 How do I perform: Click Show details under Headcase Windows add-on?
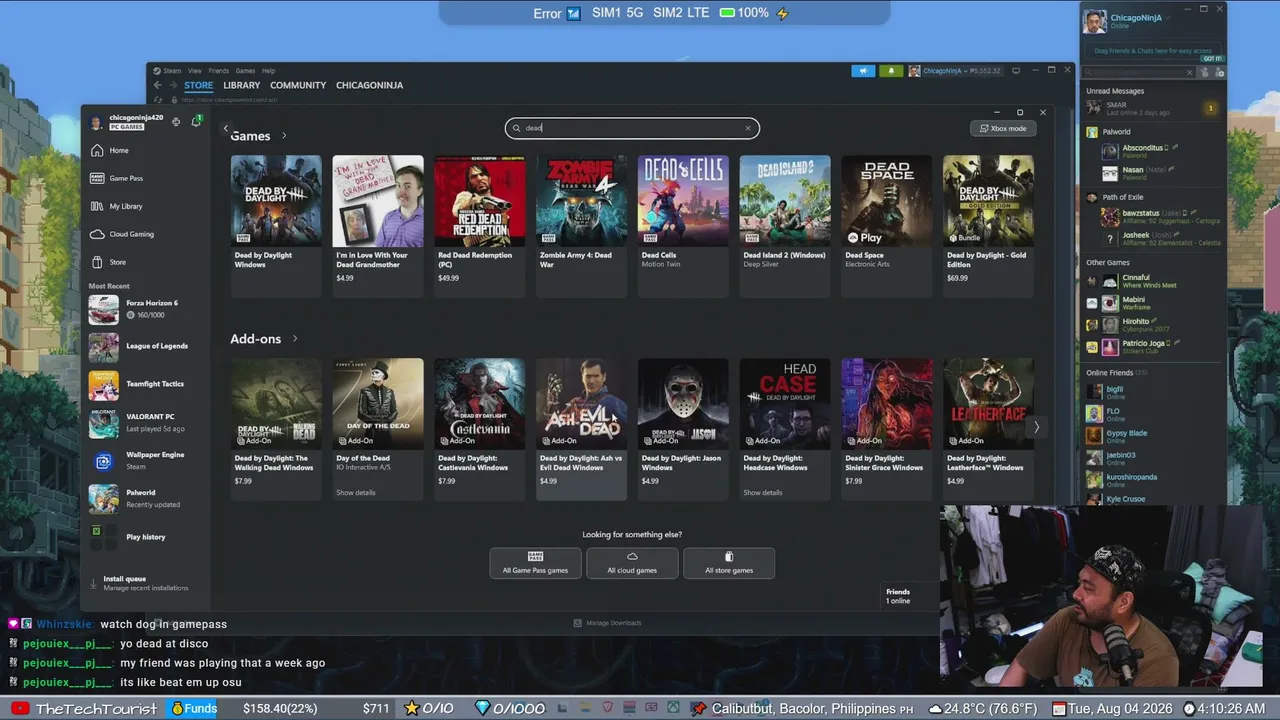(x=763, y=493)
